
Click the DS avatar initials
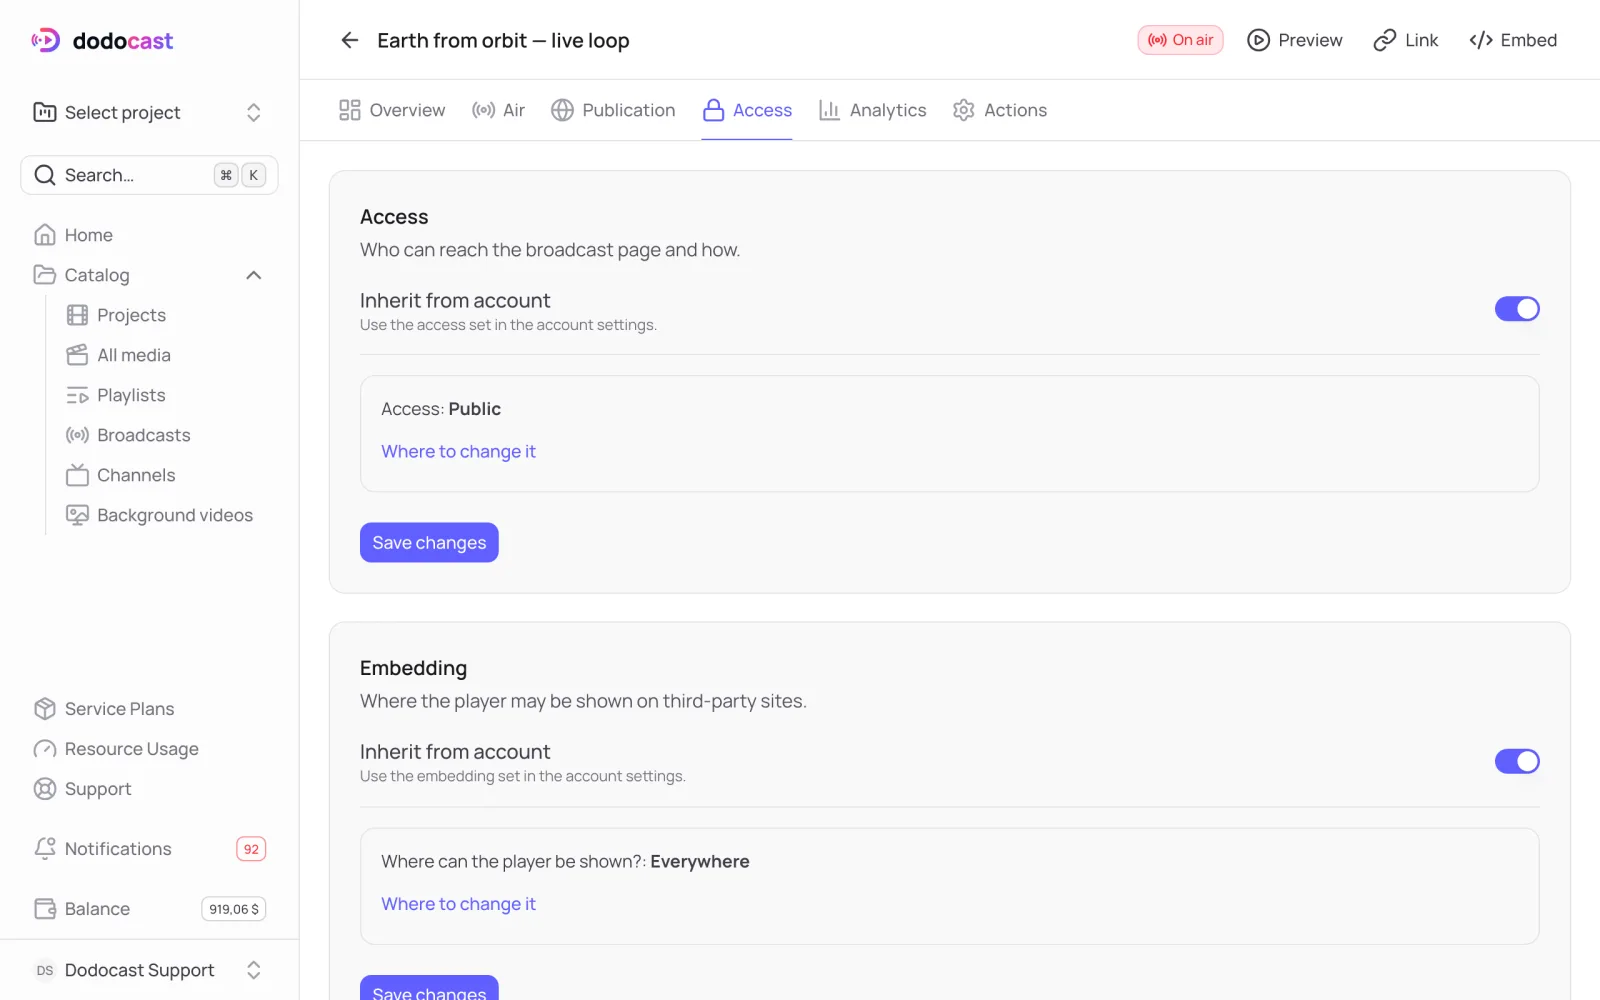[x=45, y=970]
